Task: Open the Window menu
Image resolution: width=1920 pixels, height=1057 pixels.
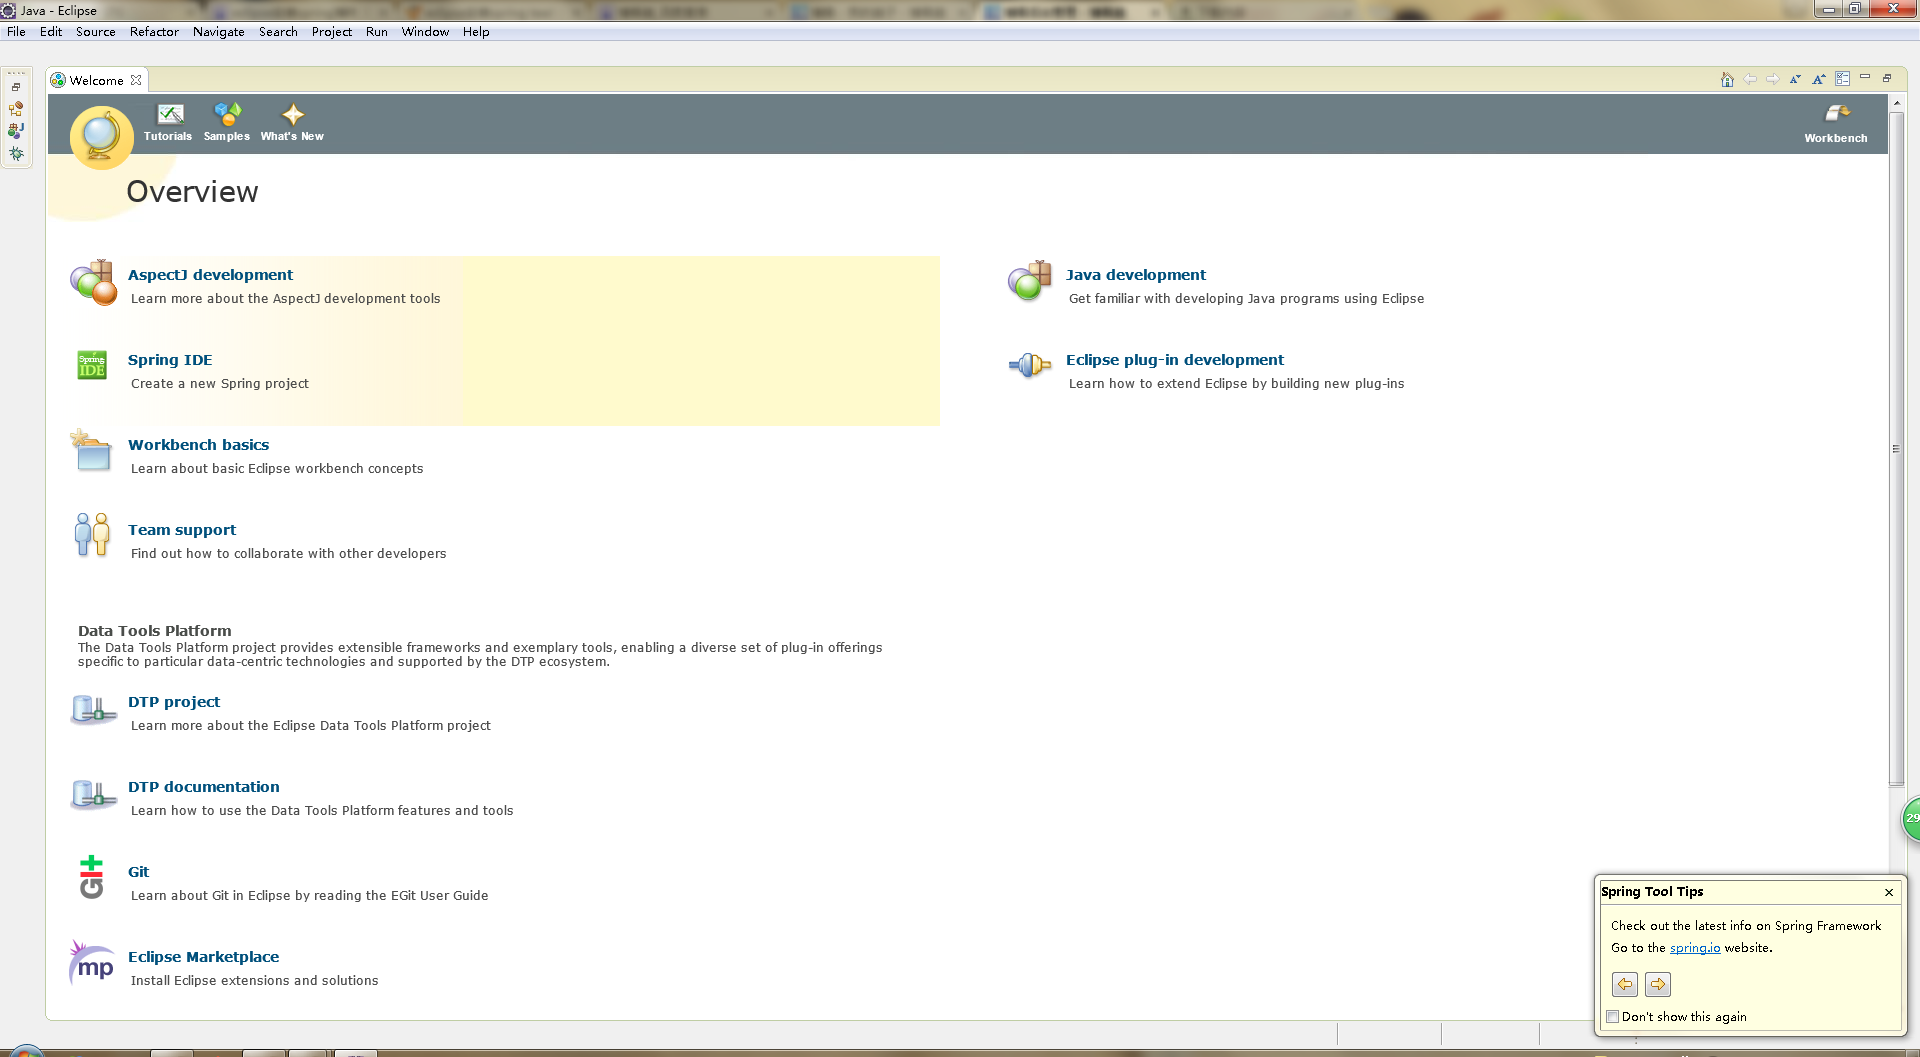Action: coord(425,32)
